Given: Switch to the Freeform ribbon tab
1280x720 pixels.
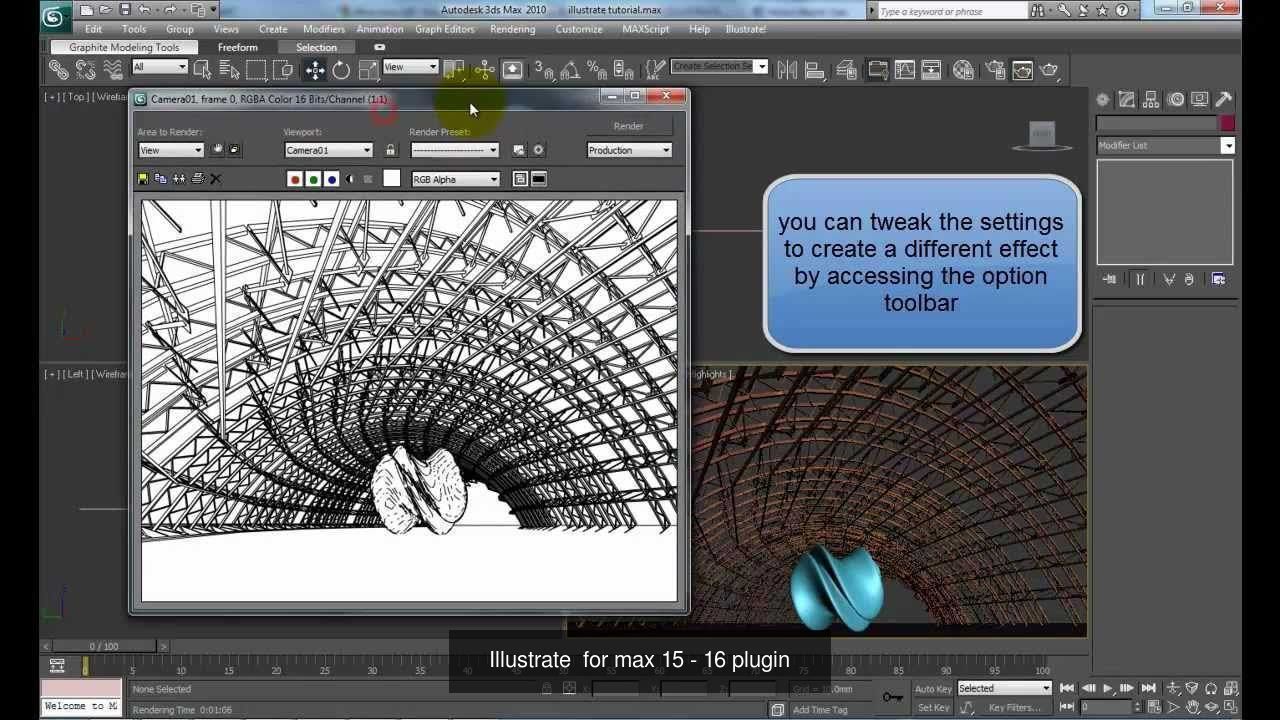Looking at the screenshot, I should 237,47.
